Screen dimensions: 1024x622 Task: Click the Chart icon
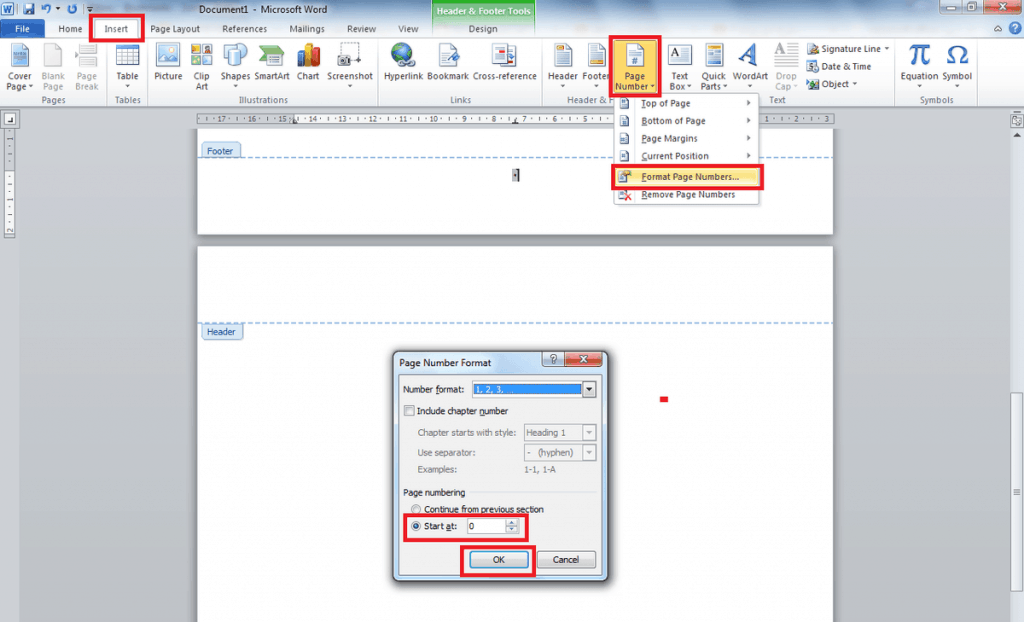pyautogui.click(x=308, y=62)
